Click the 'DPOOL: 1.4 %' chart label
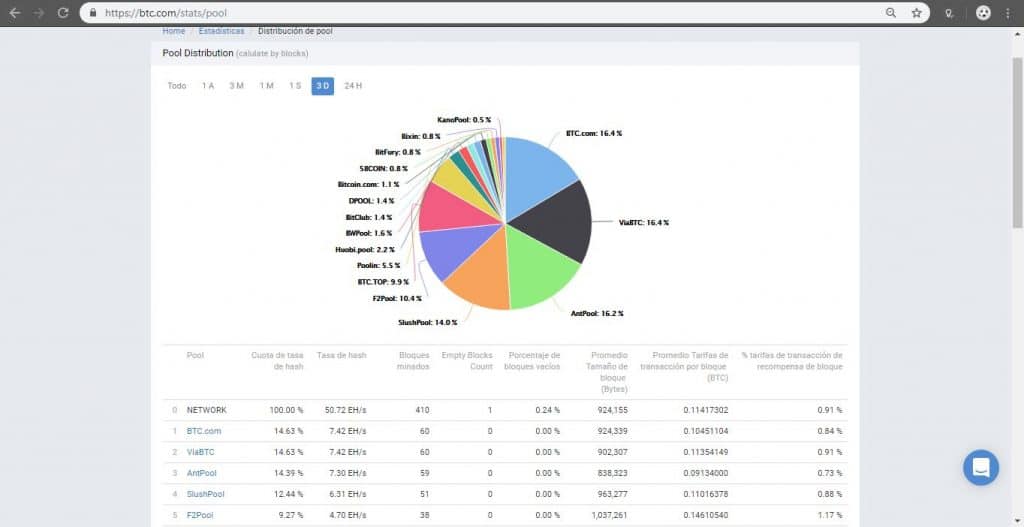Viewport: 1024px width, 527px height. 372,200
